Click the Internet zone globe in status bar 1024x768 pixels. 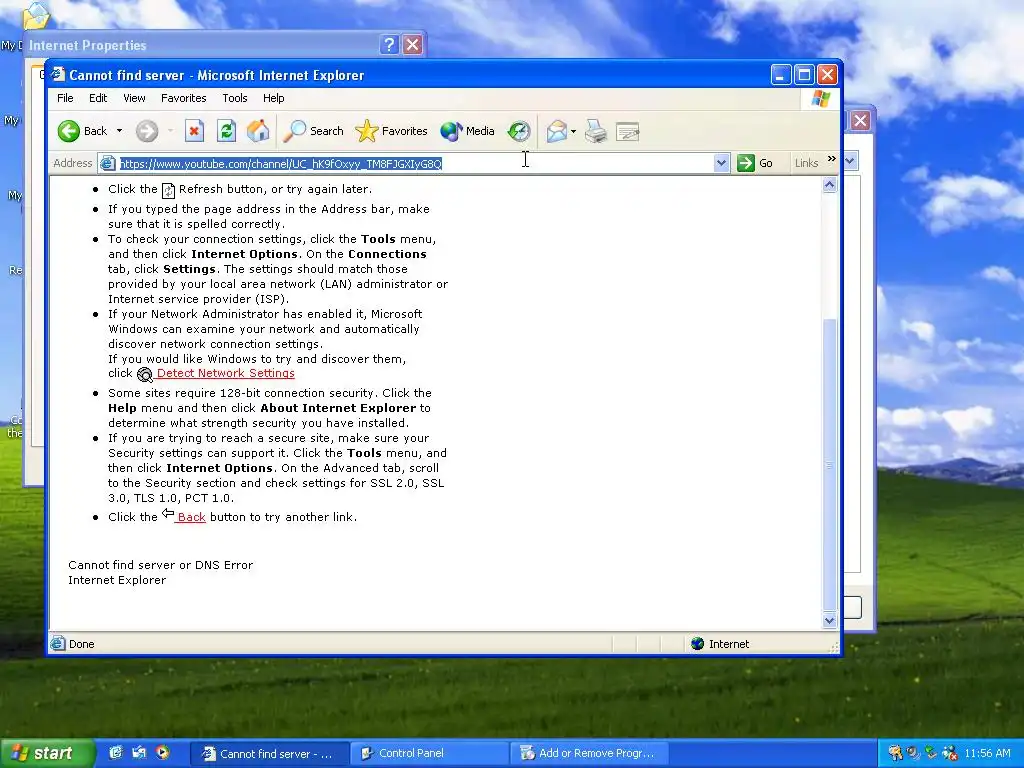(697, 644)
